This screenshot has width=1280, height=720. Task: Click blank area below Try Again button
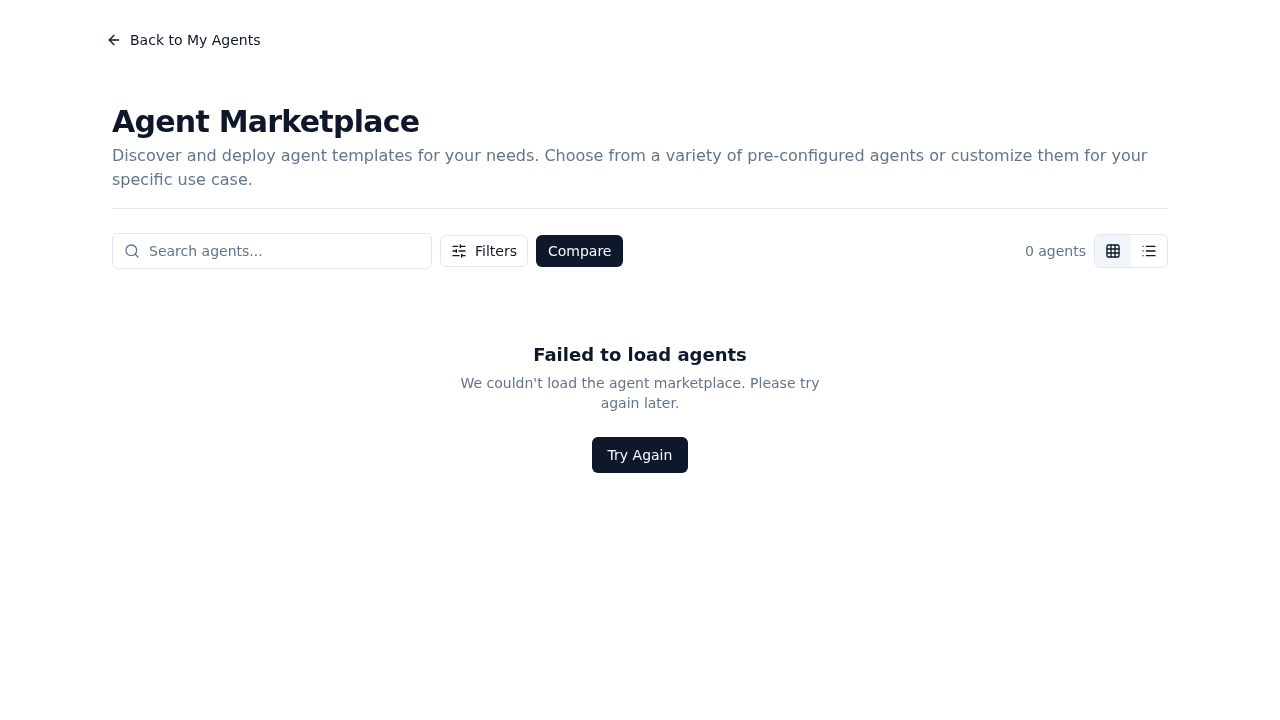point(640,580)
